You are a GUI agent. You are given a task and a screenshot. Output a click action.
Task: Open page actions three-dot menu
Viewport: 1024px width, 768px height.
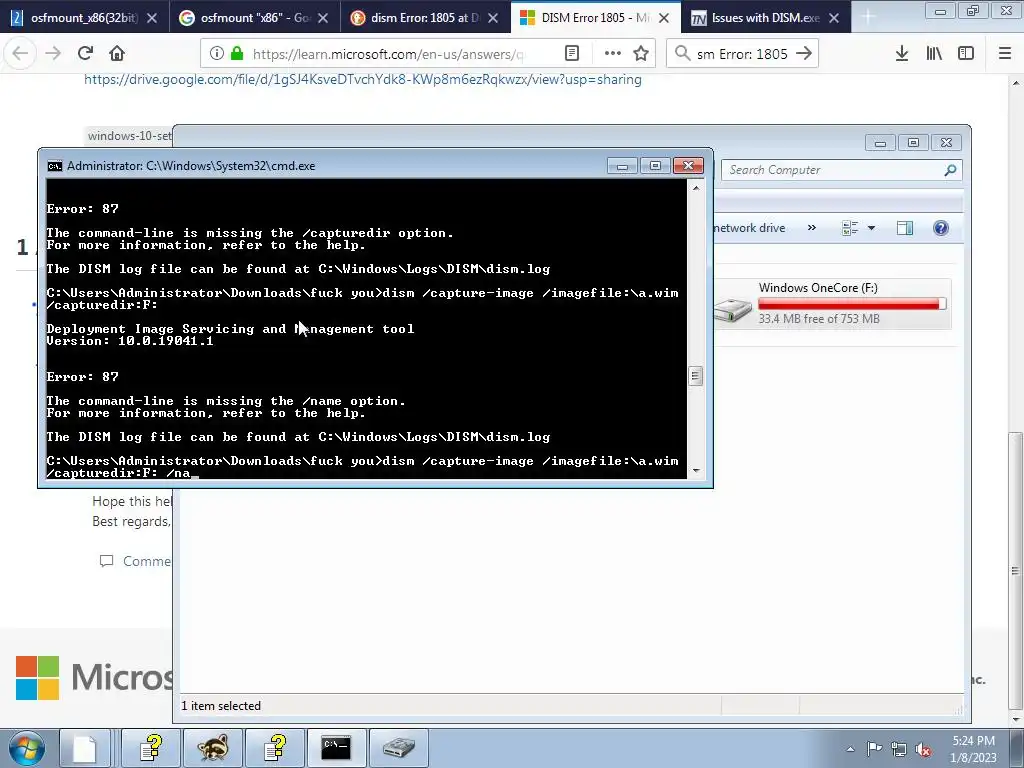click(613, 54)
